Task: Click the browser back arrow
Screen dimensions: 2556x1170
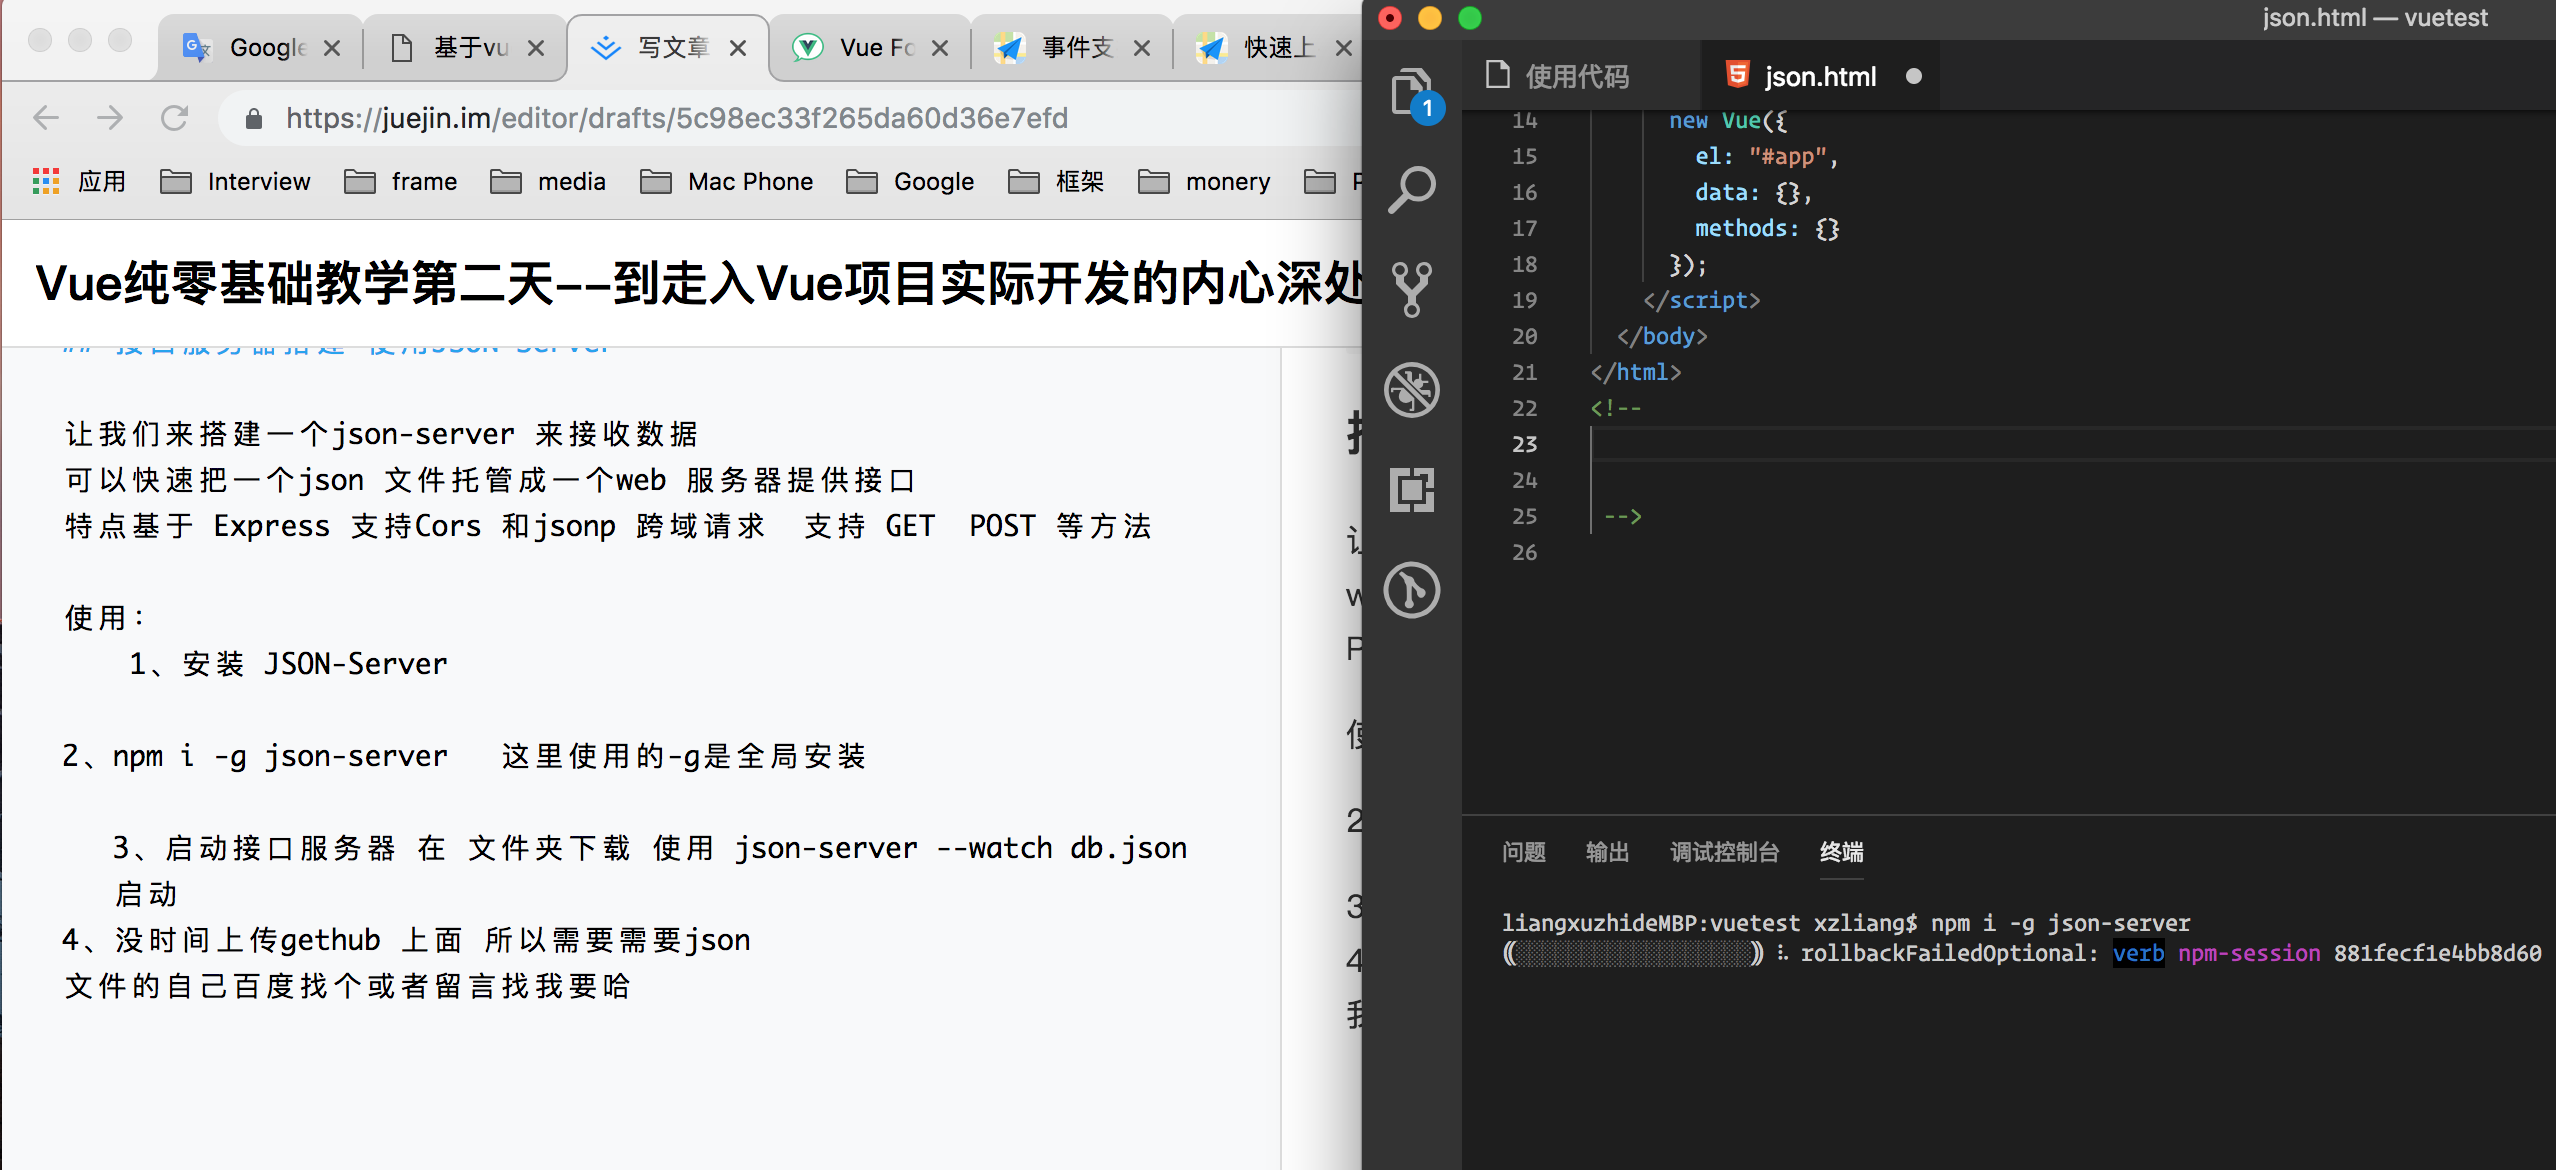Action: 46,118
